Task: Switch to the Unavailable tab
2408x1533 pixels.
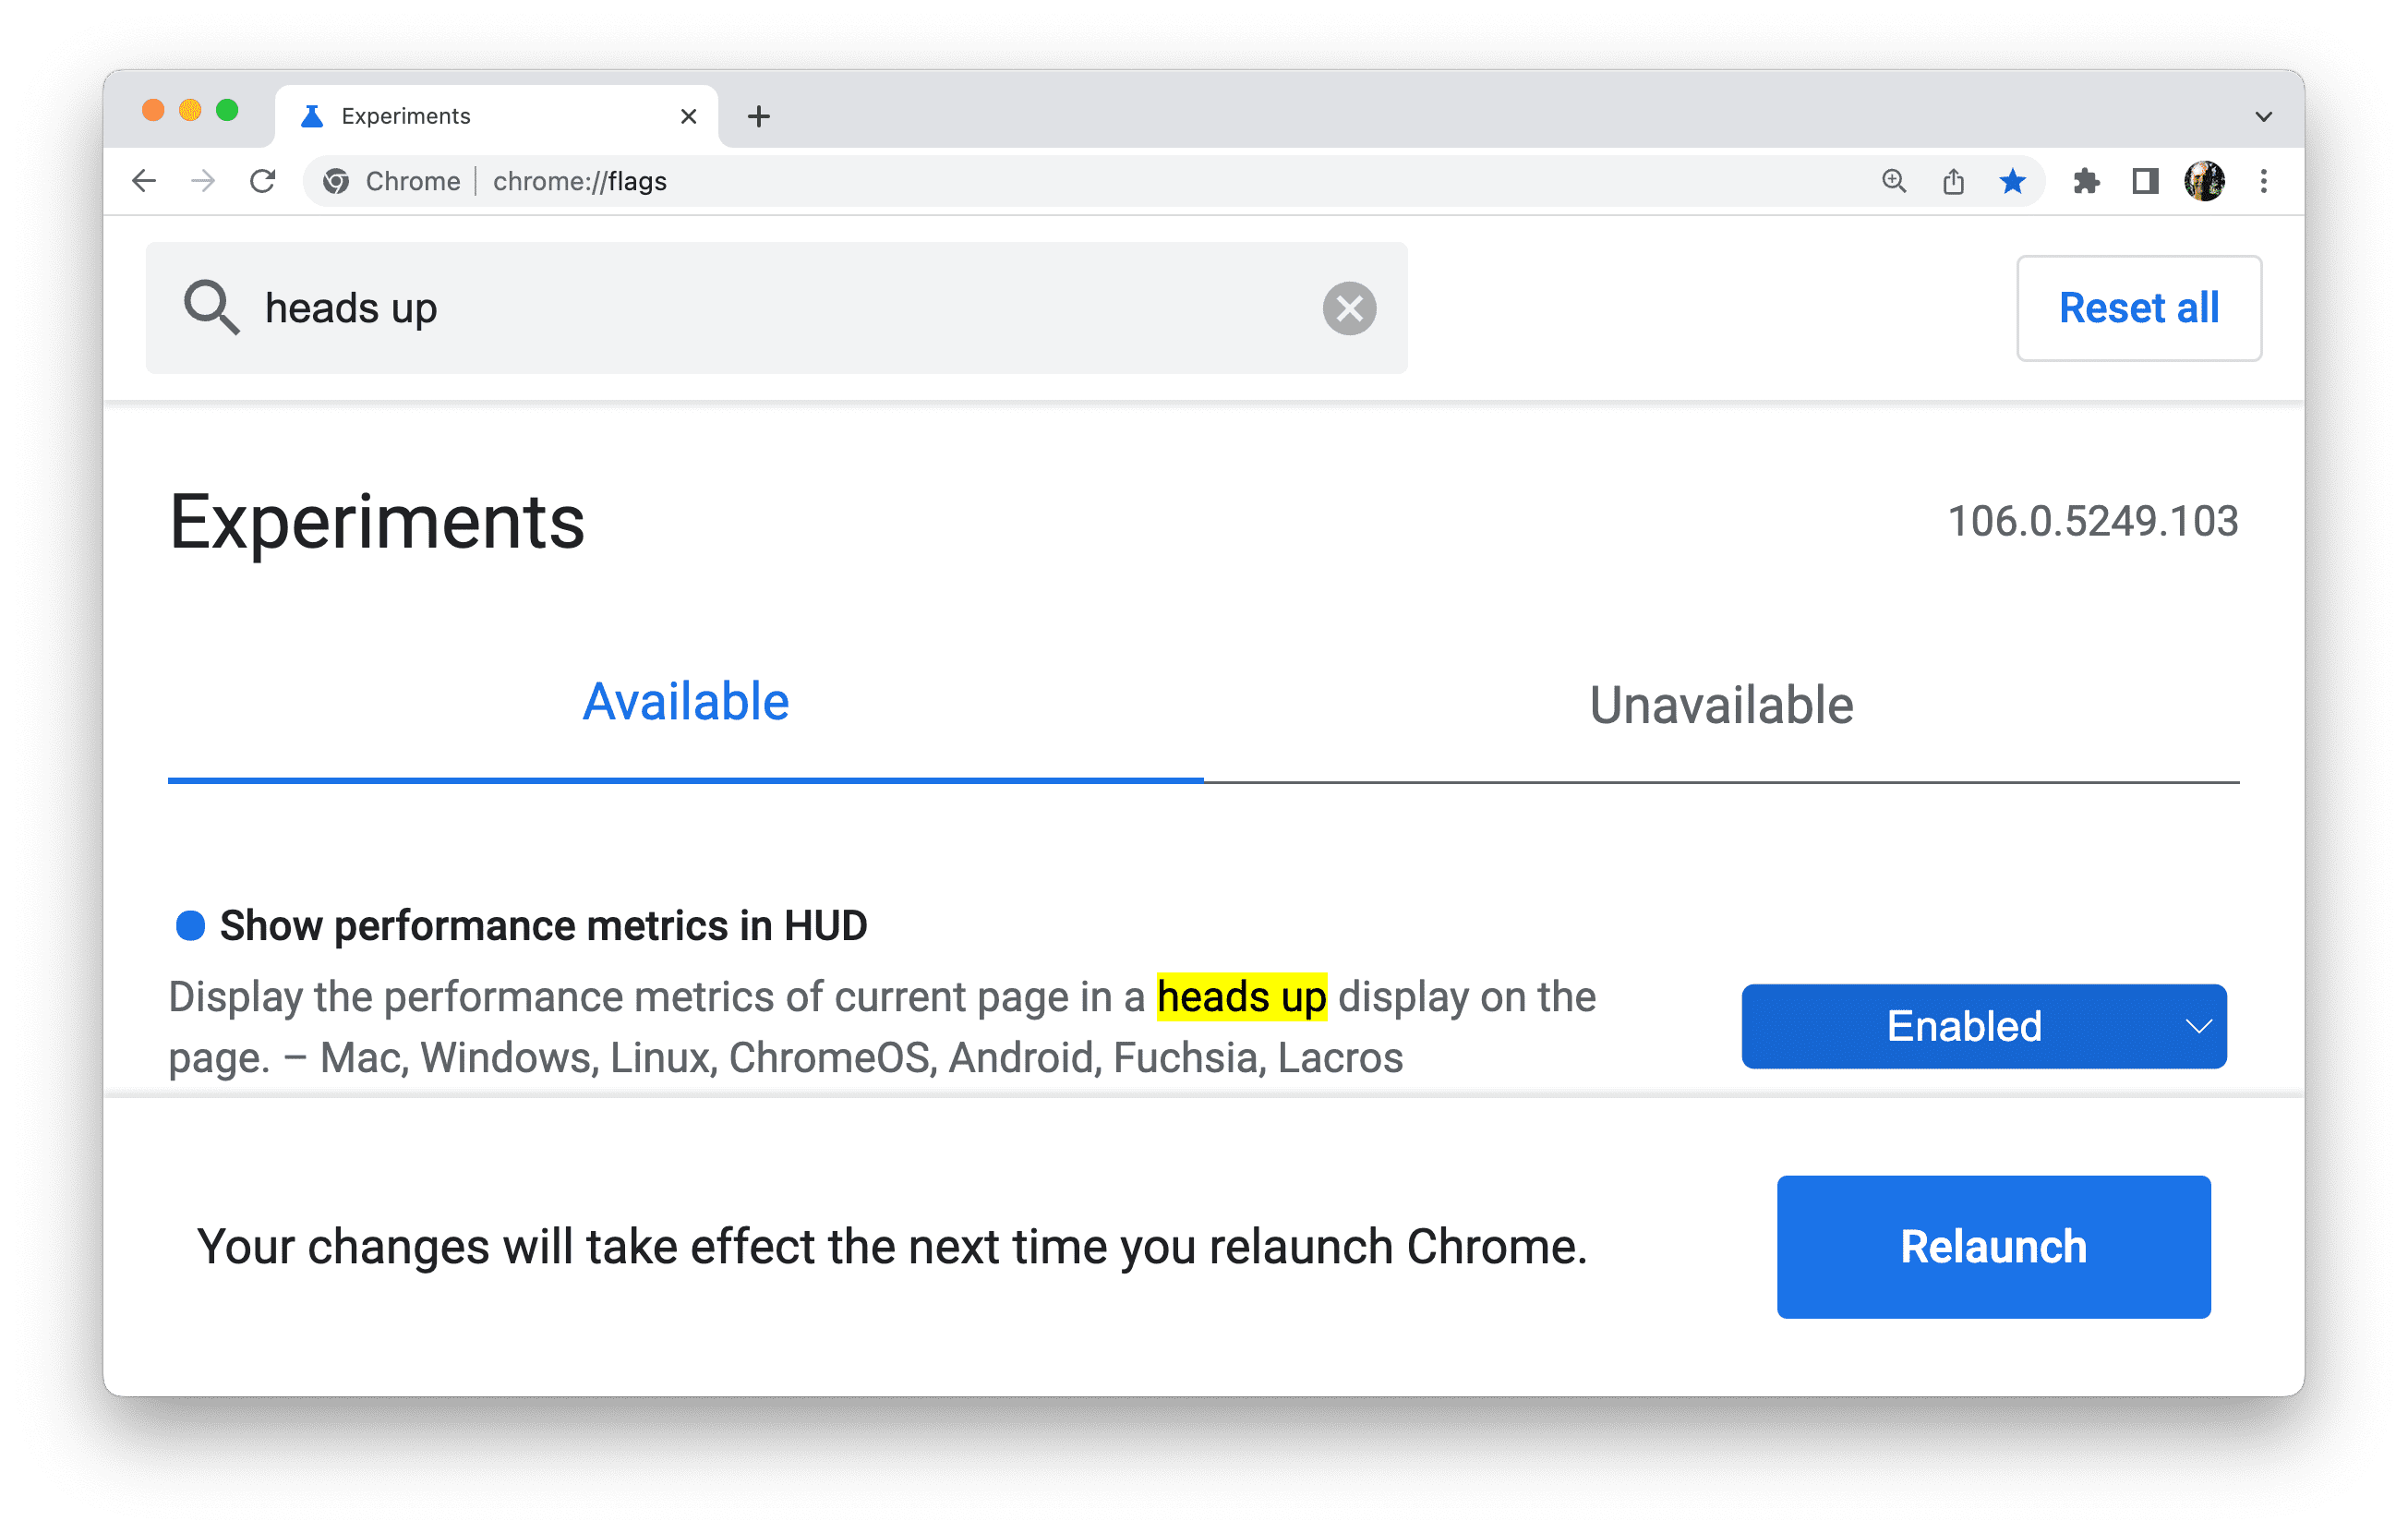Action: tap(1720, 703)
